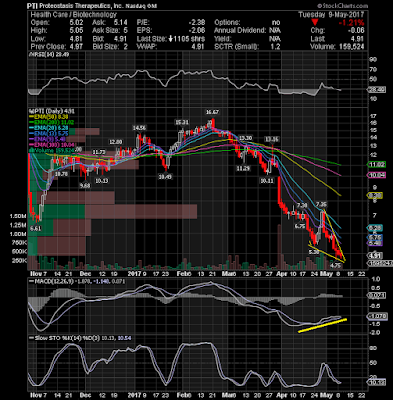The image size is (393, 400).
Task: Click the Last Size 1105 shrs entry
Action: pos(170,39)
